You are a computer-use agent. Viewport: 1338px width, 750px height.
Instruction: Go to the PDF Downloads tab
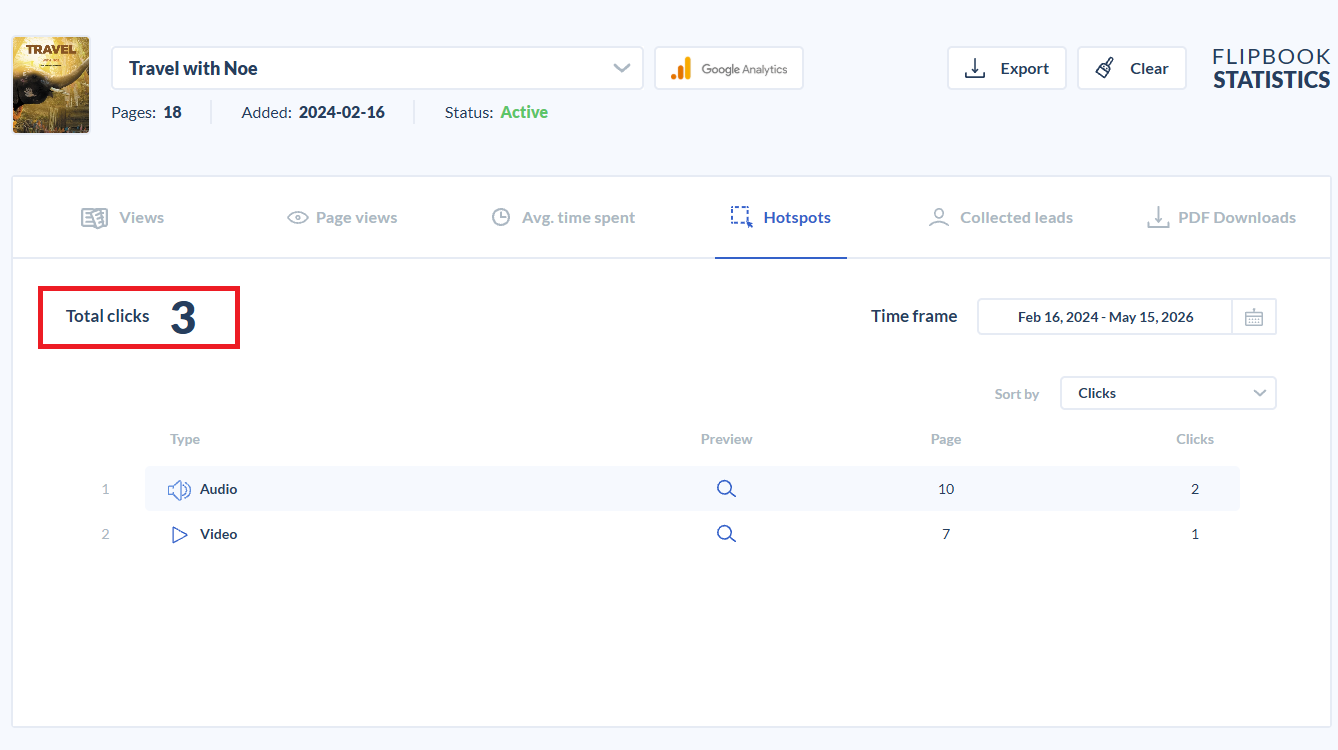coord(1221,217)
